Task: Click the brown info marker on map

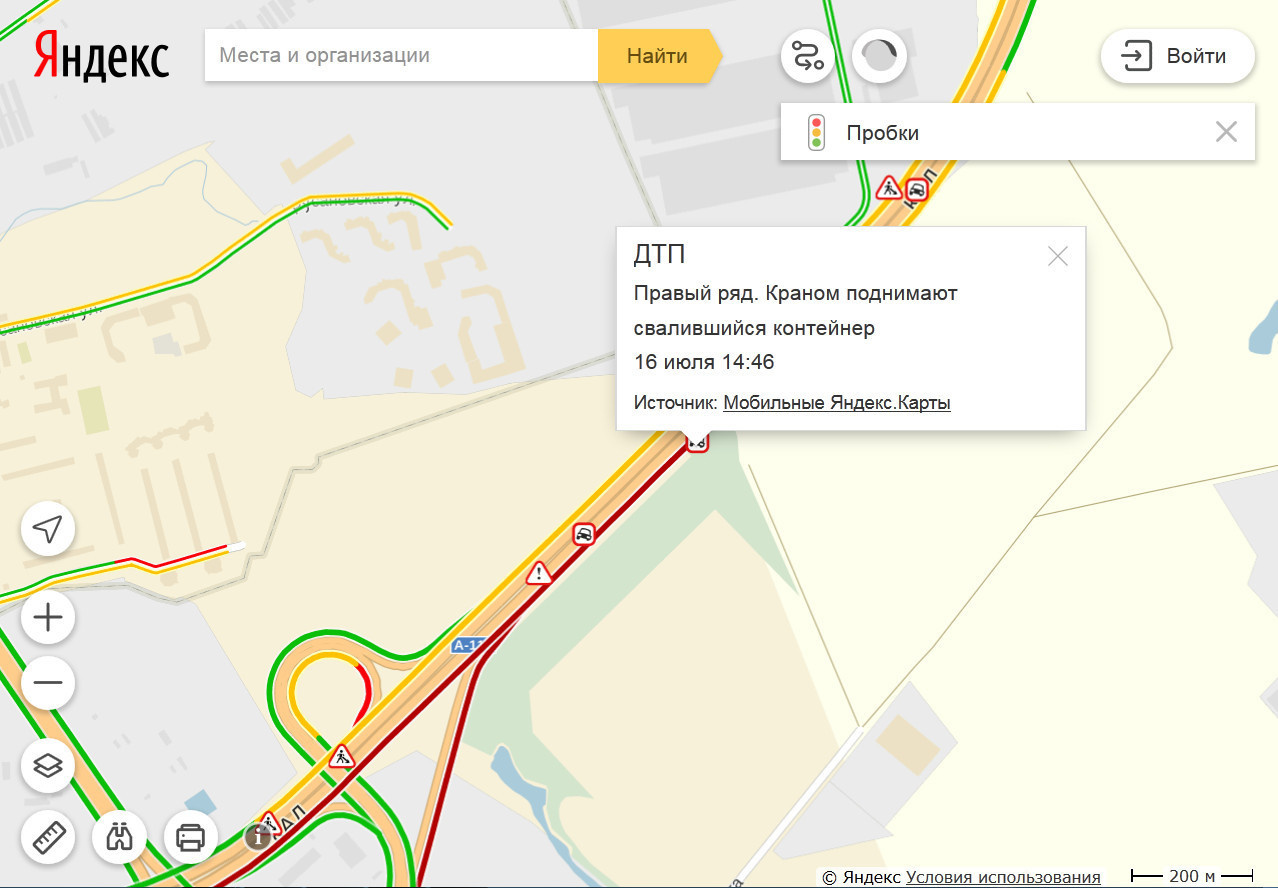Action: pos(258,837)
